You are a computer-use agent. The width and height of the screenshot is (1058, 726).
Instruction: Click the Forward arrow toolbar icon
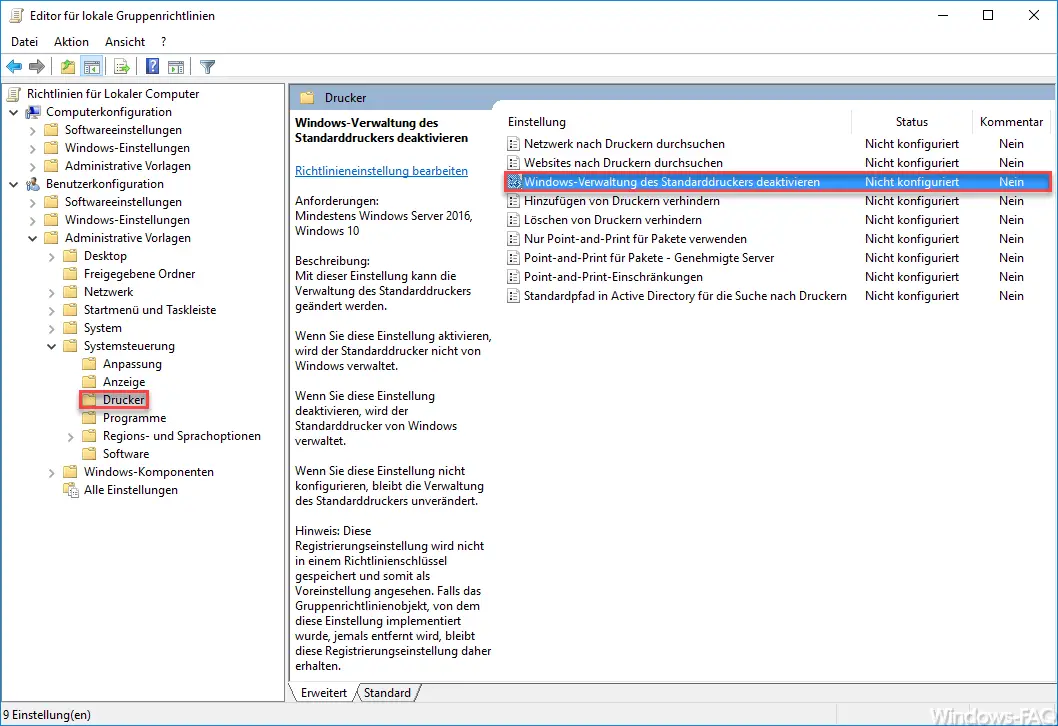pyautogui.click(x=37, y=66)
